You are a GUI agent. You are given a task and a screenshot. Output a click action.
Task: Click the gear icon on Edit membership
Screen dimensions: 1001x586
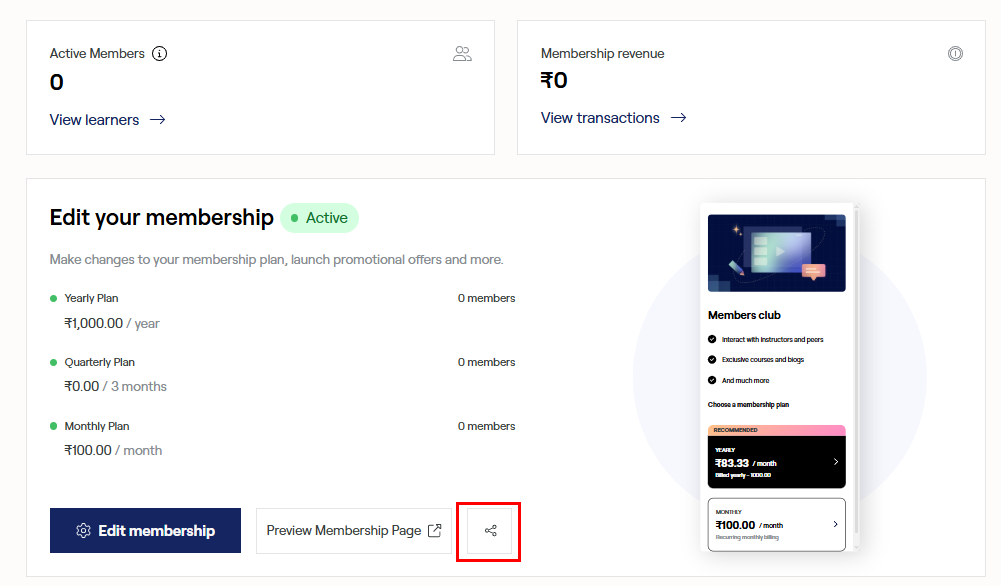coord(84,531)
